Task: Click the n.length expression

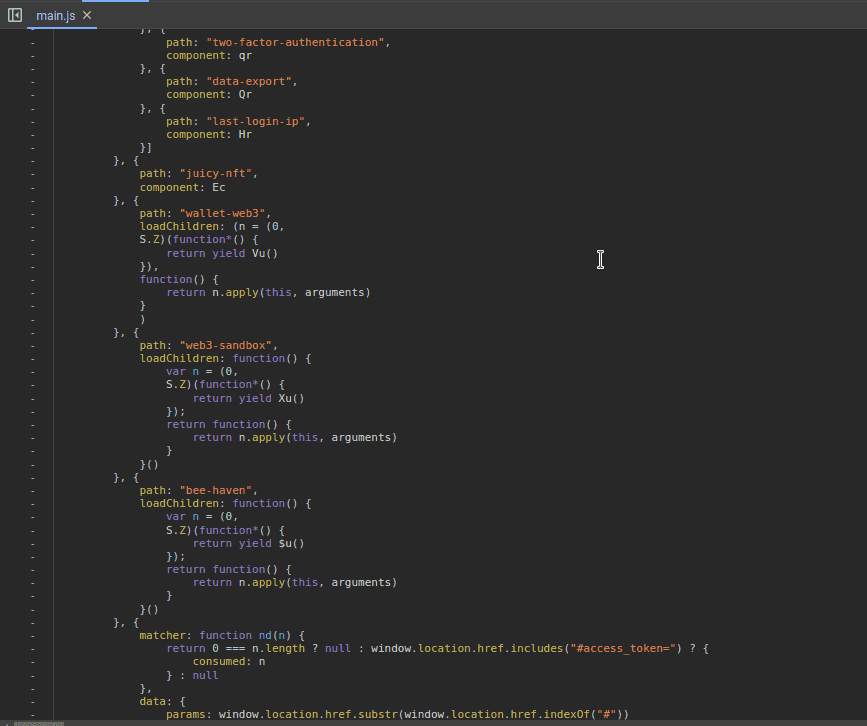Action: [x=278, y=648]
